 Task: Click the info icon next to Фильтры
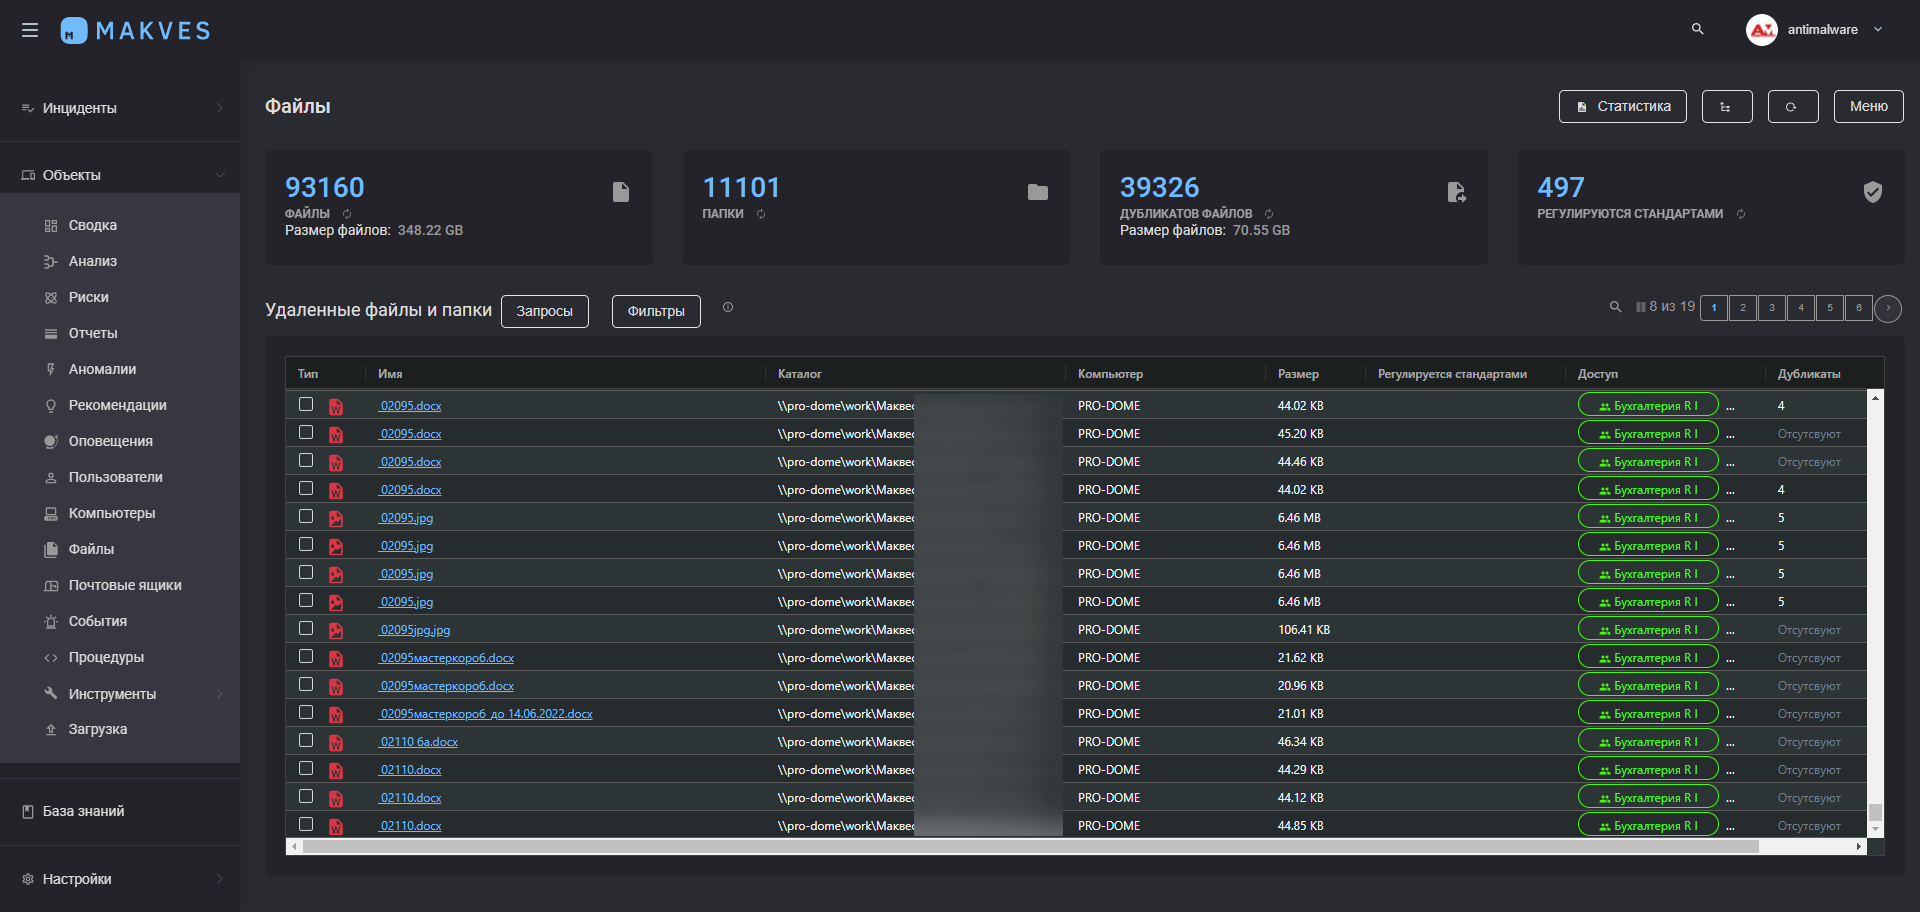tap(728, 308)
